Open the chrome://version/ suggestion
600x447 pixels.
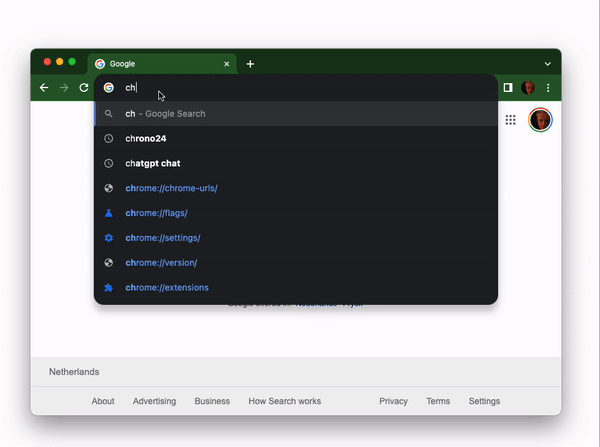tap(296, 263)
